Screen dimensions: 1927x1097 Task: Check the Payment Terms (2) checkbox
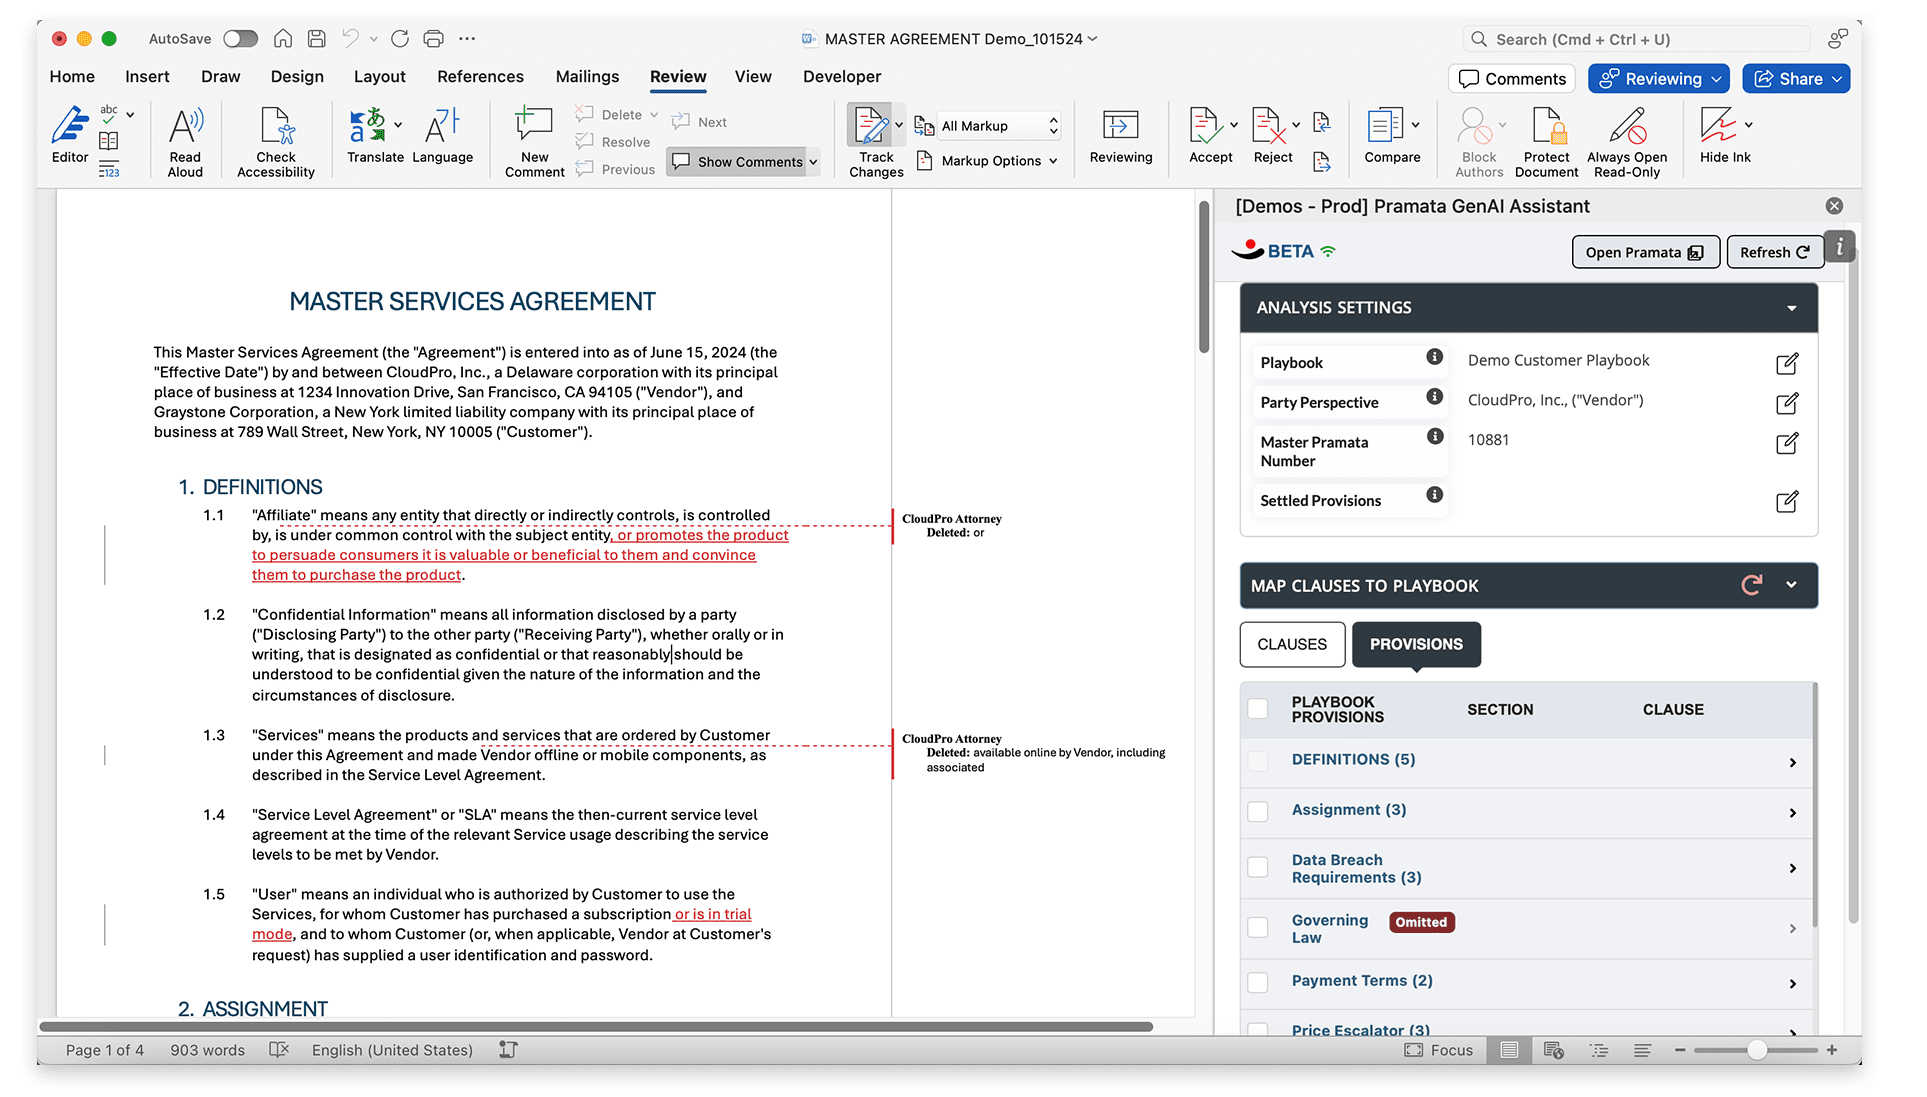1258,982
